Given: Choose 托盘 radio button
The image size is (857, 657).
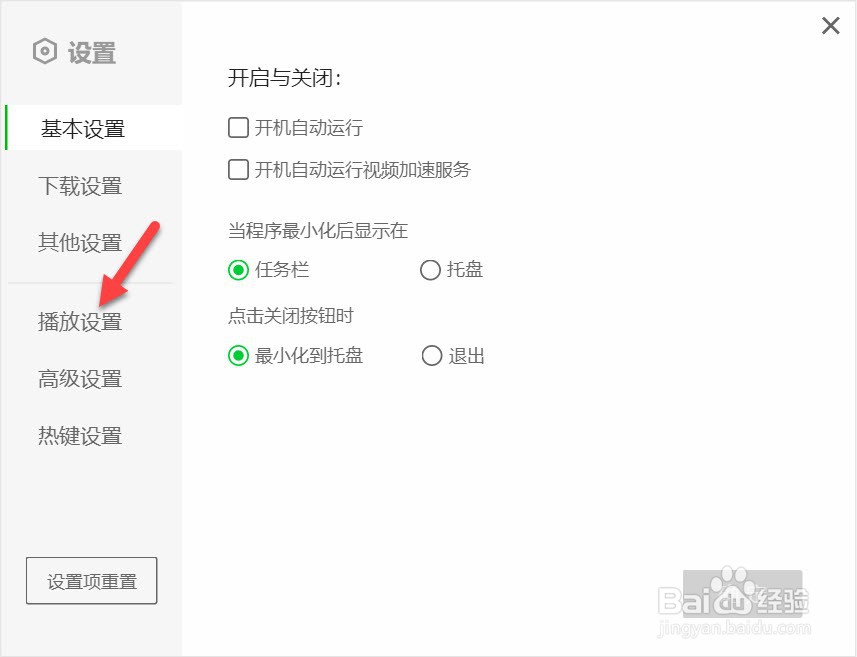Looking at the screenshot, I should point(430,269).
